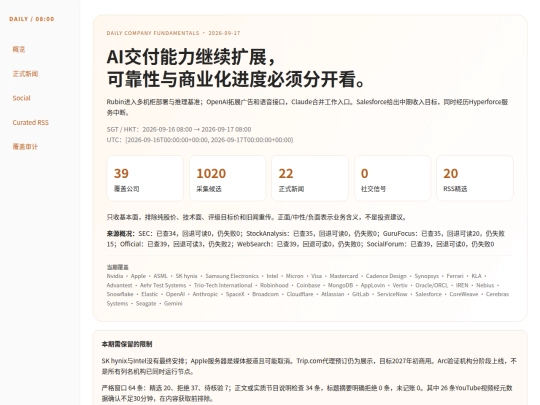Click the 20 RSS精选 stat card
540x405 pixels.
pyautogui.click(x=475, y=178)
